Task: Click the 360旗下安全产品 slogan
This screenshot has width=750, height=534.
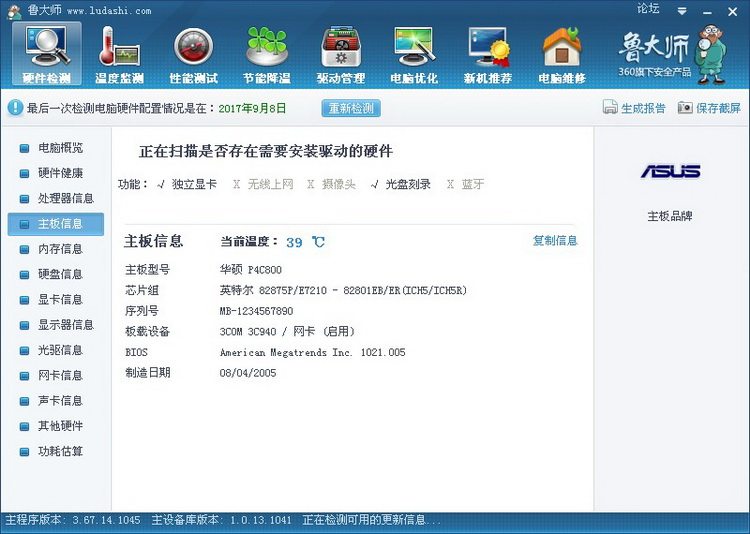Action: coord(654,72)
